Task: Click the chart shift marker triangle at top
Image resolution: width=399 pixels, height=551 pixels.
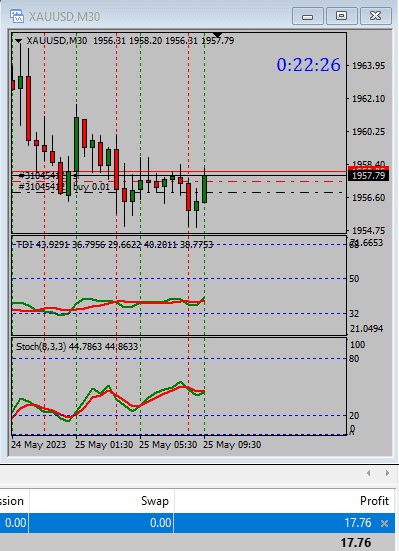Action: (218, 35)
